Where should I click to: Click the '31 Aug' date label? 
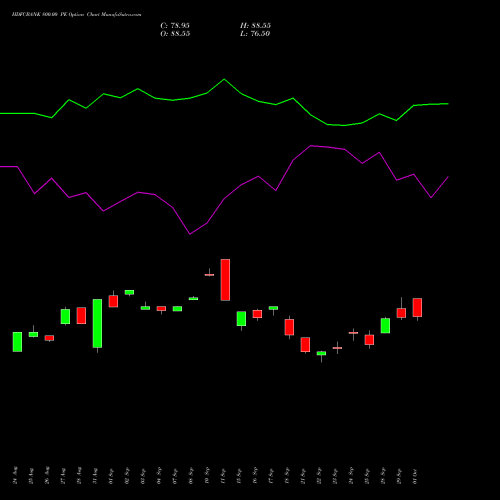(x=95, y=476)
